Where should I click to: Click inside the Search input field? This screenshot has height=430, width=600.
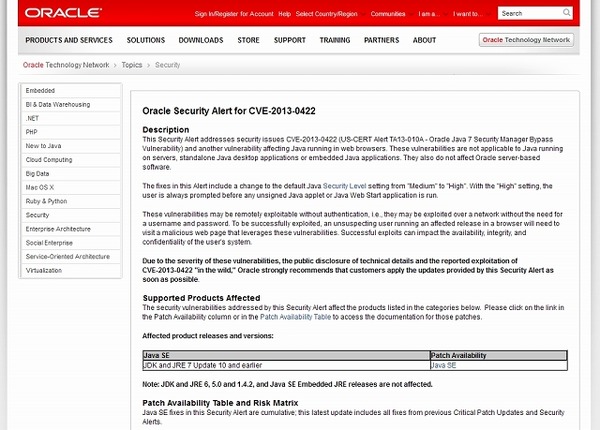[530, 14]
